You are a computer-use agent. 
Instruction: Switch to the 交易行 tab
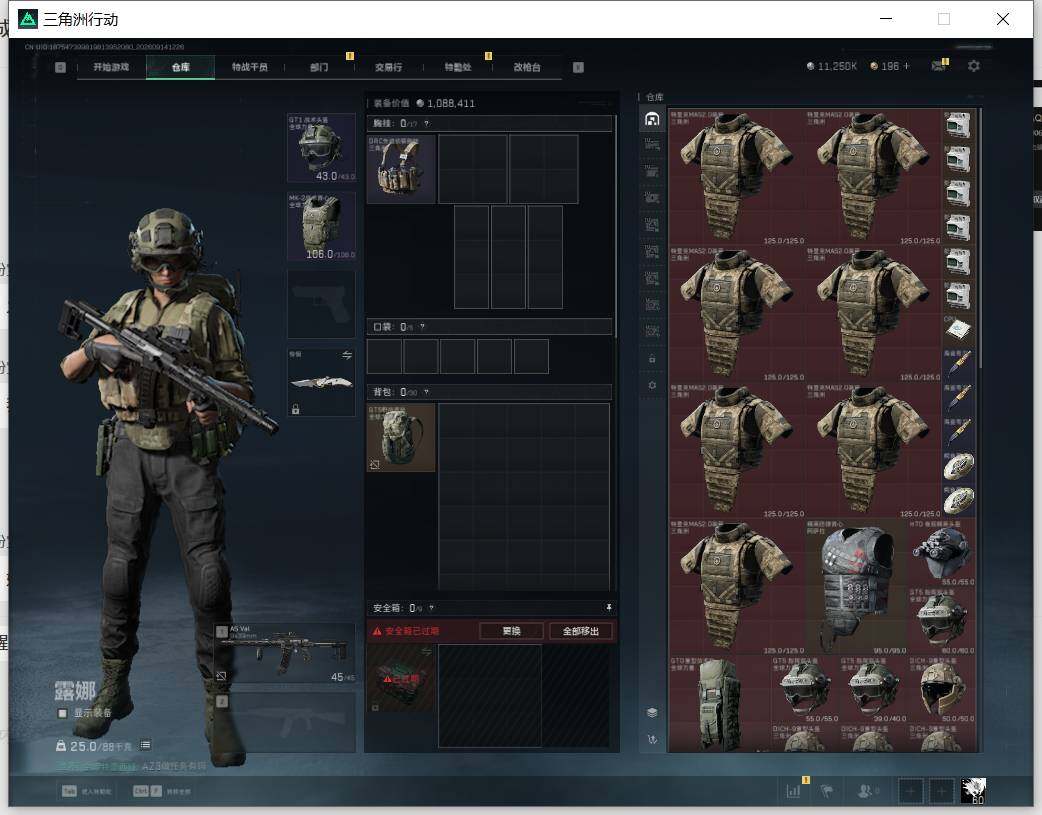tap(388, 67)
